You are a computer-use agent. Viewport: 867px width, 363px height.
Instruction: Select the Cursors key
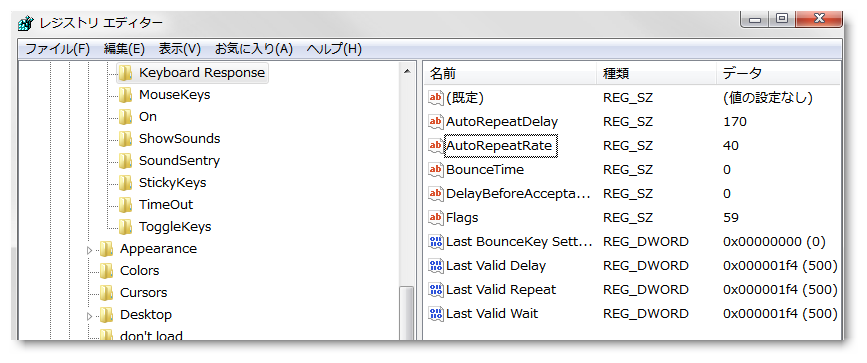click(144, 293)
